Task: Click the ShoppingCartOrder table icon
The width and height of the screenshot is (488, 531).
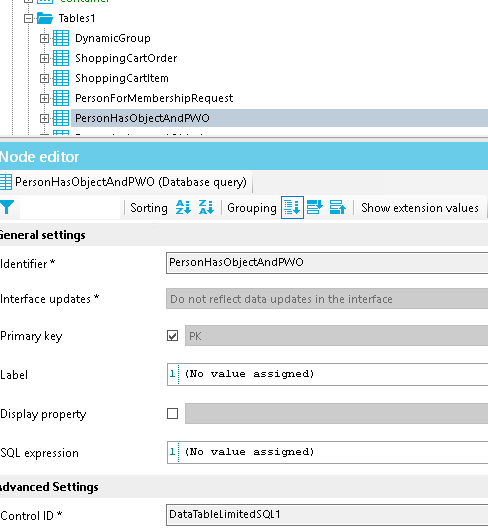Action: [x=61, y=58]
